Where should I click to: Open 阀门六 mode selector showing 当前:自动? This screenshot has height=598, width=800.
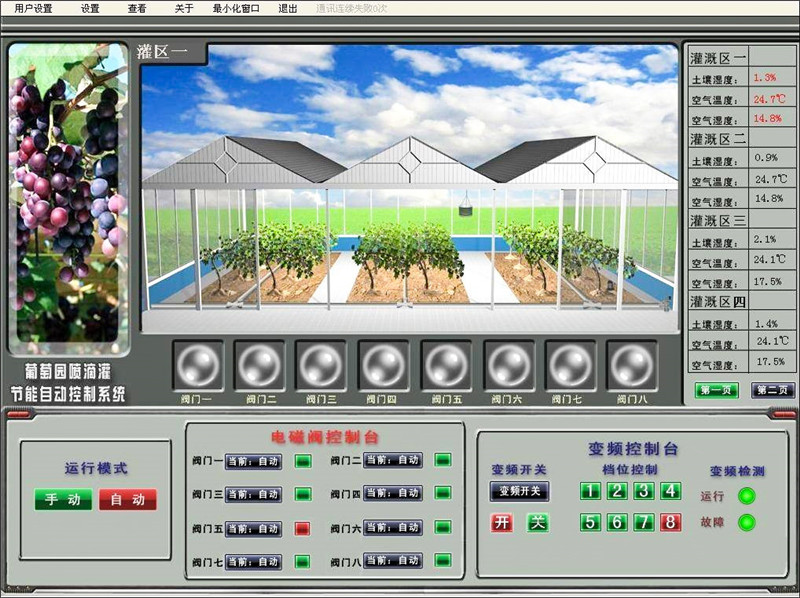[392, 528]
